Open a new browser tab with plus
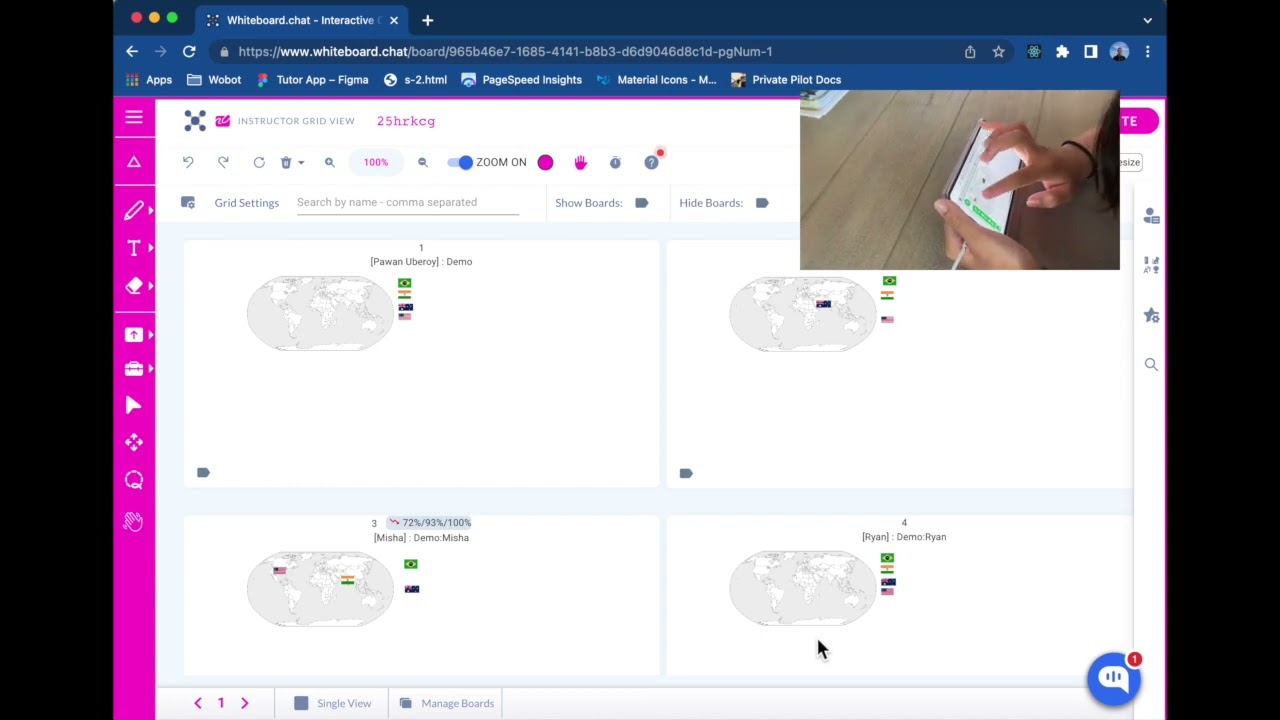This screenshot has width=1280, height=720. click(x=427, y=20)
